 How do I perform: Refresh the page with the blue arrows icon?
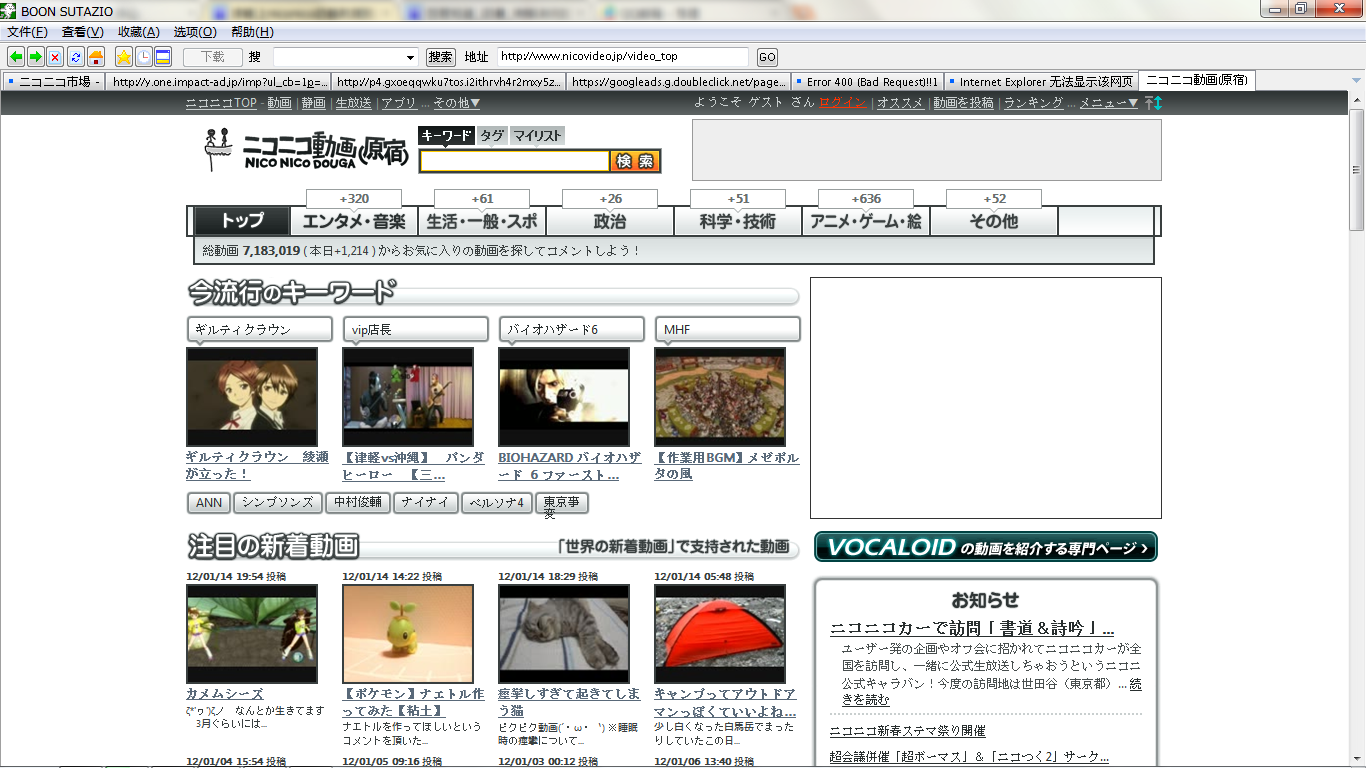[75, 57]
